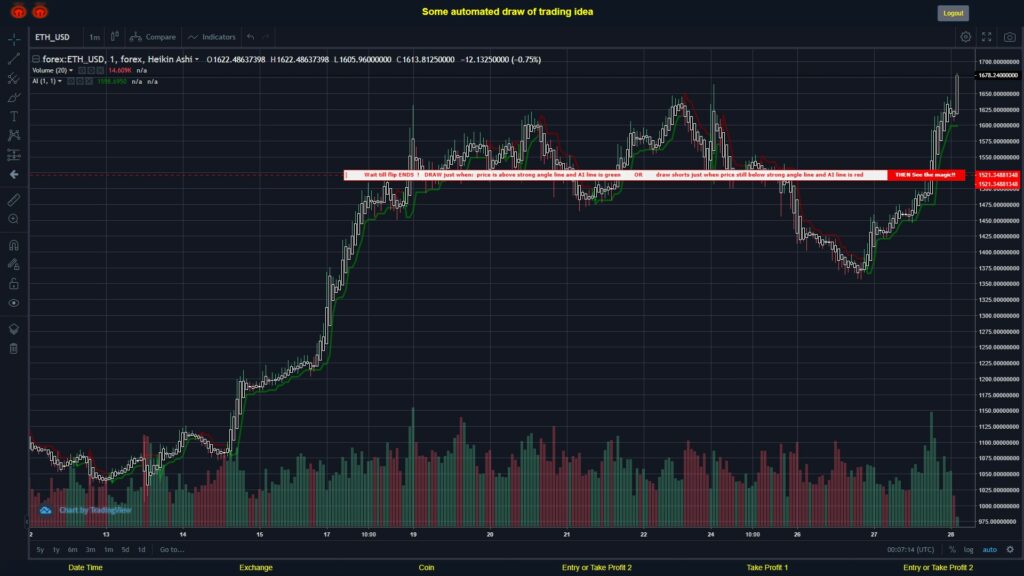Toggle stay in drawing mode
Viewport: 1024px width, 576px height.
[x=14, y=264]
